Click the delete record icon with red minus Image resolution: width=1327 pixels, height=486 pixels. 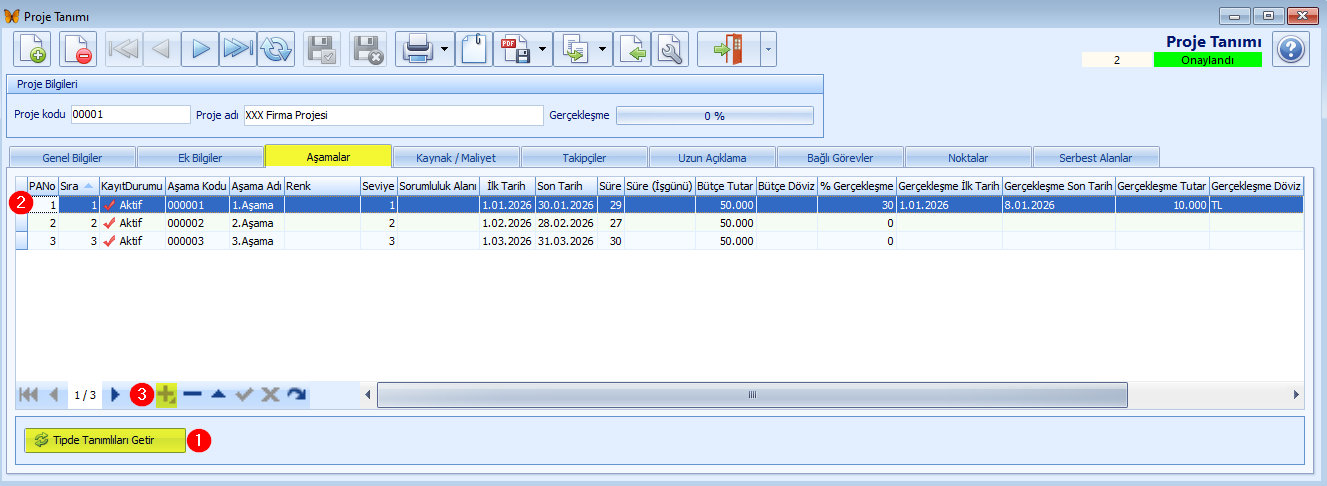[x=77, y=49]
